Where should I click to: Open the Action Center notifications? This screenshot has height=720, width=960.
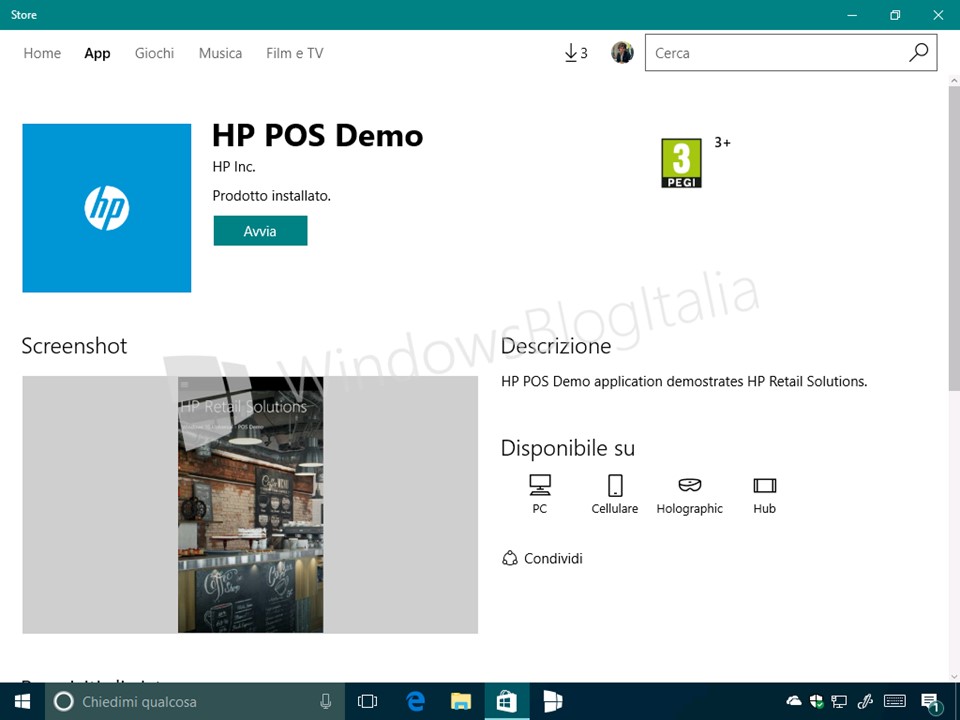click(x=929, y=702)
